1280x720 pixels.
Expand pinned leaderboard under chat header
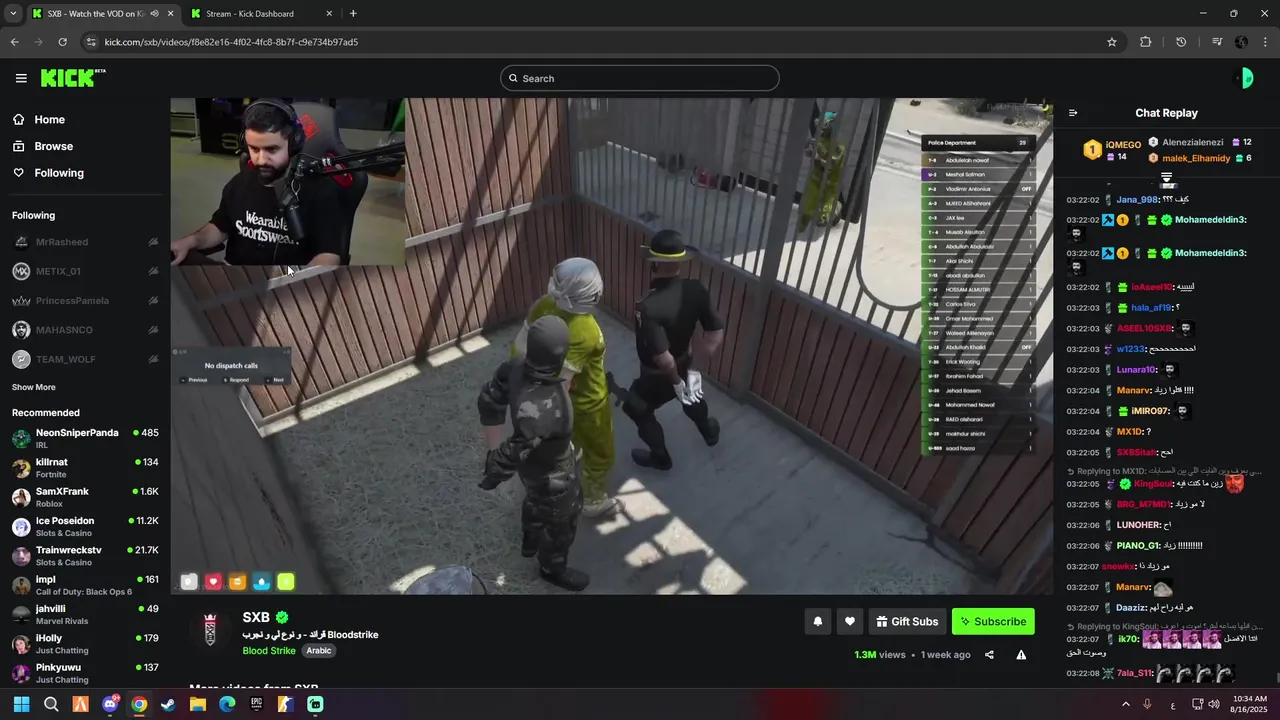[x=1166, y=177]
